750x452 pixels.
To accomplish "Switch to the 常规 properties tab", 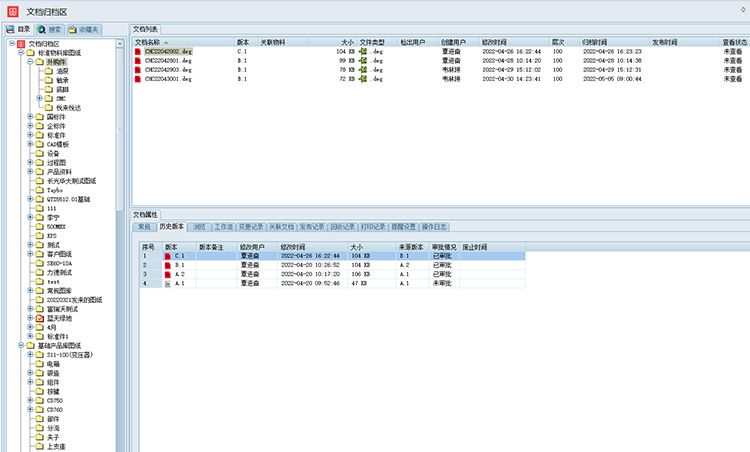I will point(144,227).
